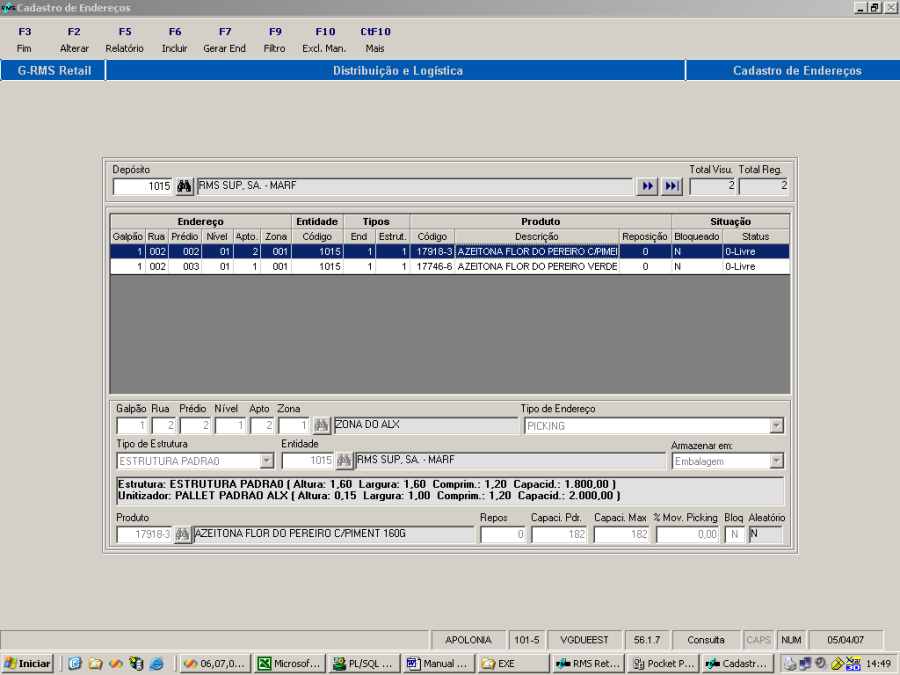The image size is (900, 675).
Task: Open EXE folder taskbar item
Action: [514, 664]
